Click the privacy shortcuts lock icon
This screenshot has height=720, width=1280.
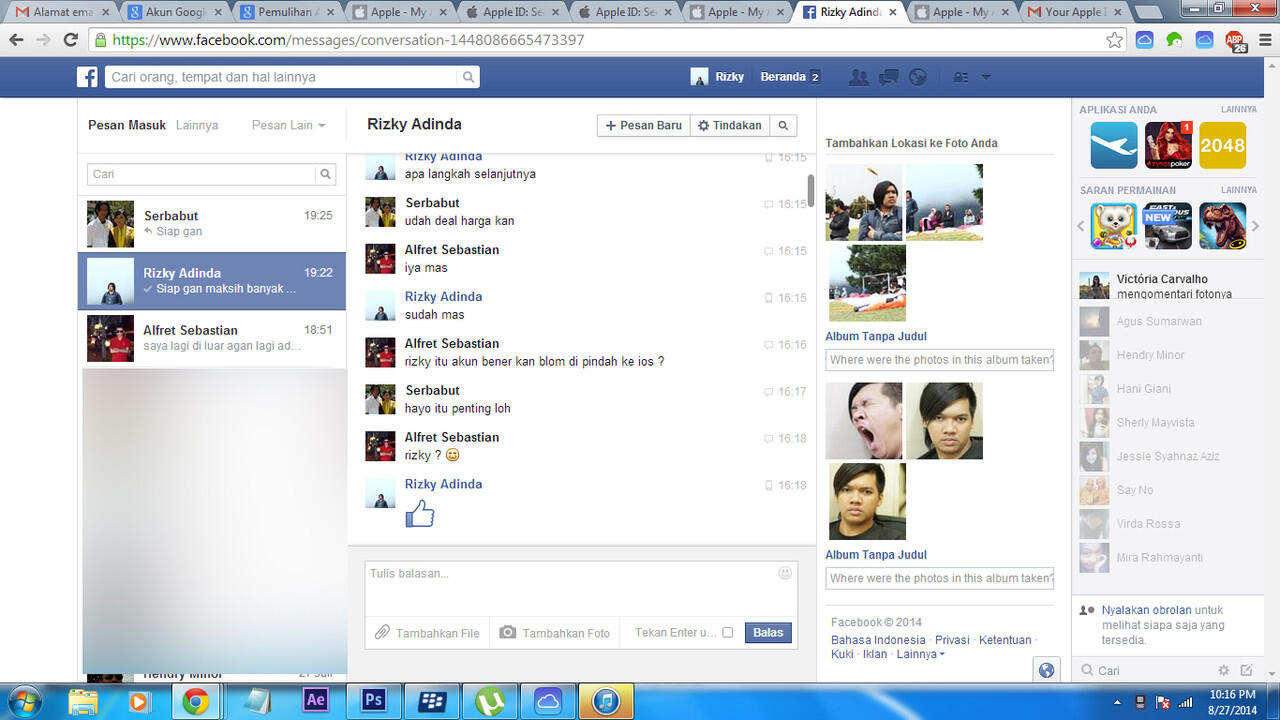(961, 77)
